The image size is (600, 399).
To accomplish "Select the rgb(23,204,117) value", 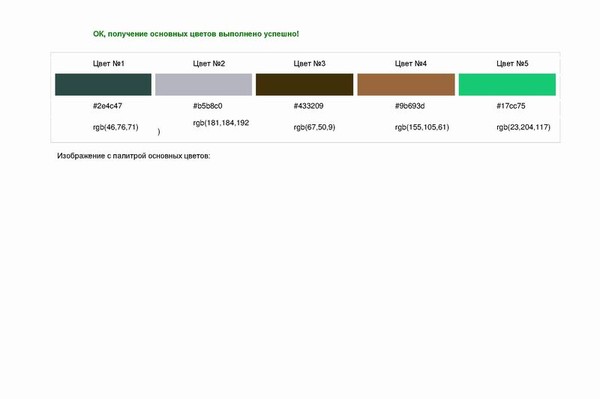I will [523, 127].
